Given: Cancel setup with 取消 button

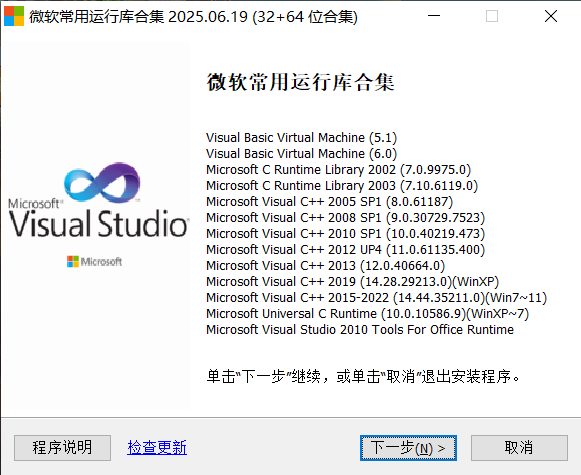Looking at the screenshot, I should [x=519, y=448].
